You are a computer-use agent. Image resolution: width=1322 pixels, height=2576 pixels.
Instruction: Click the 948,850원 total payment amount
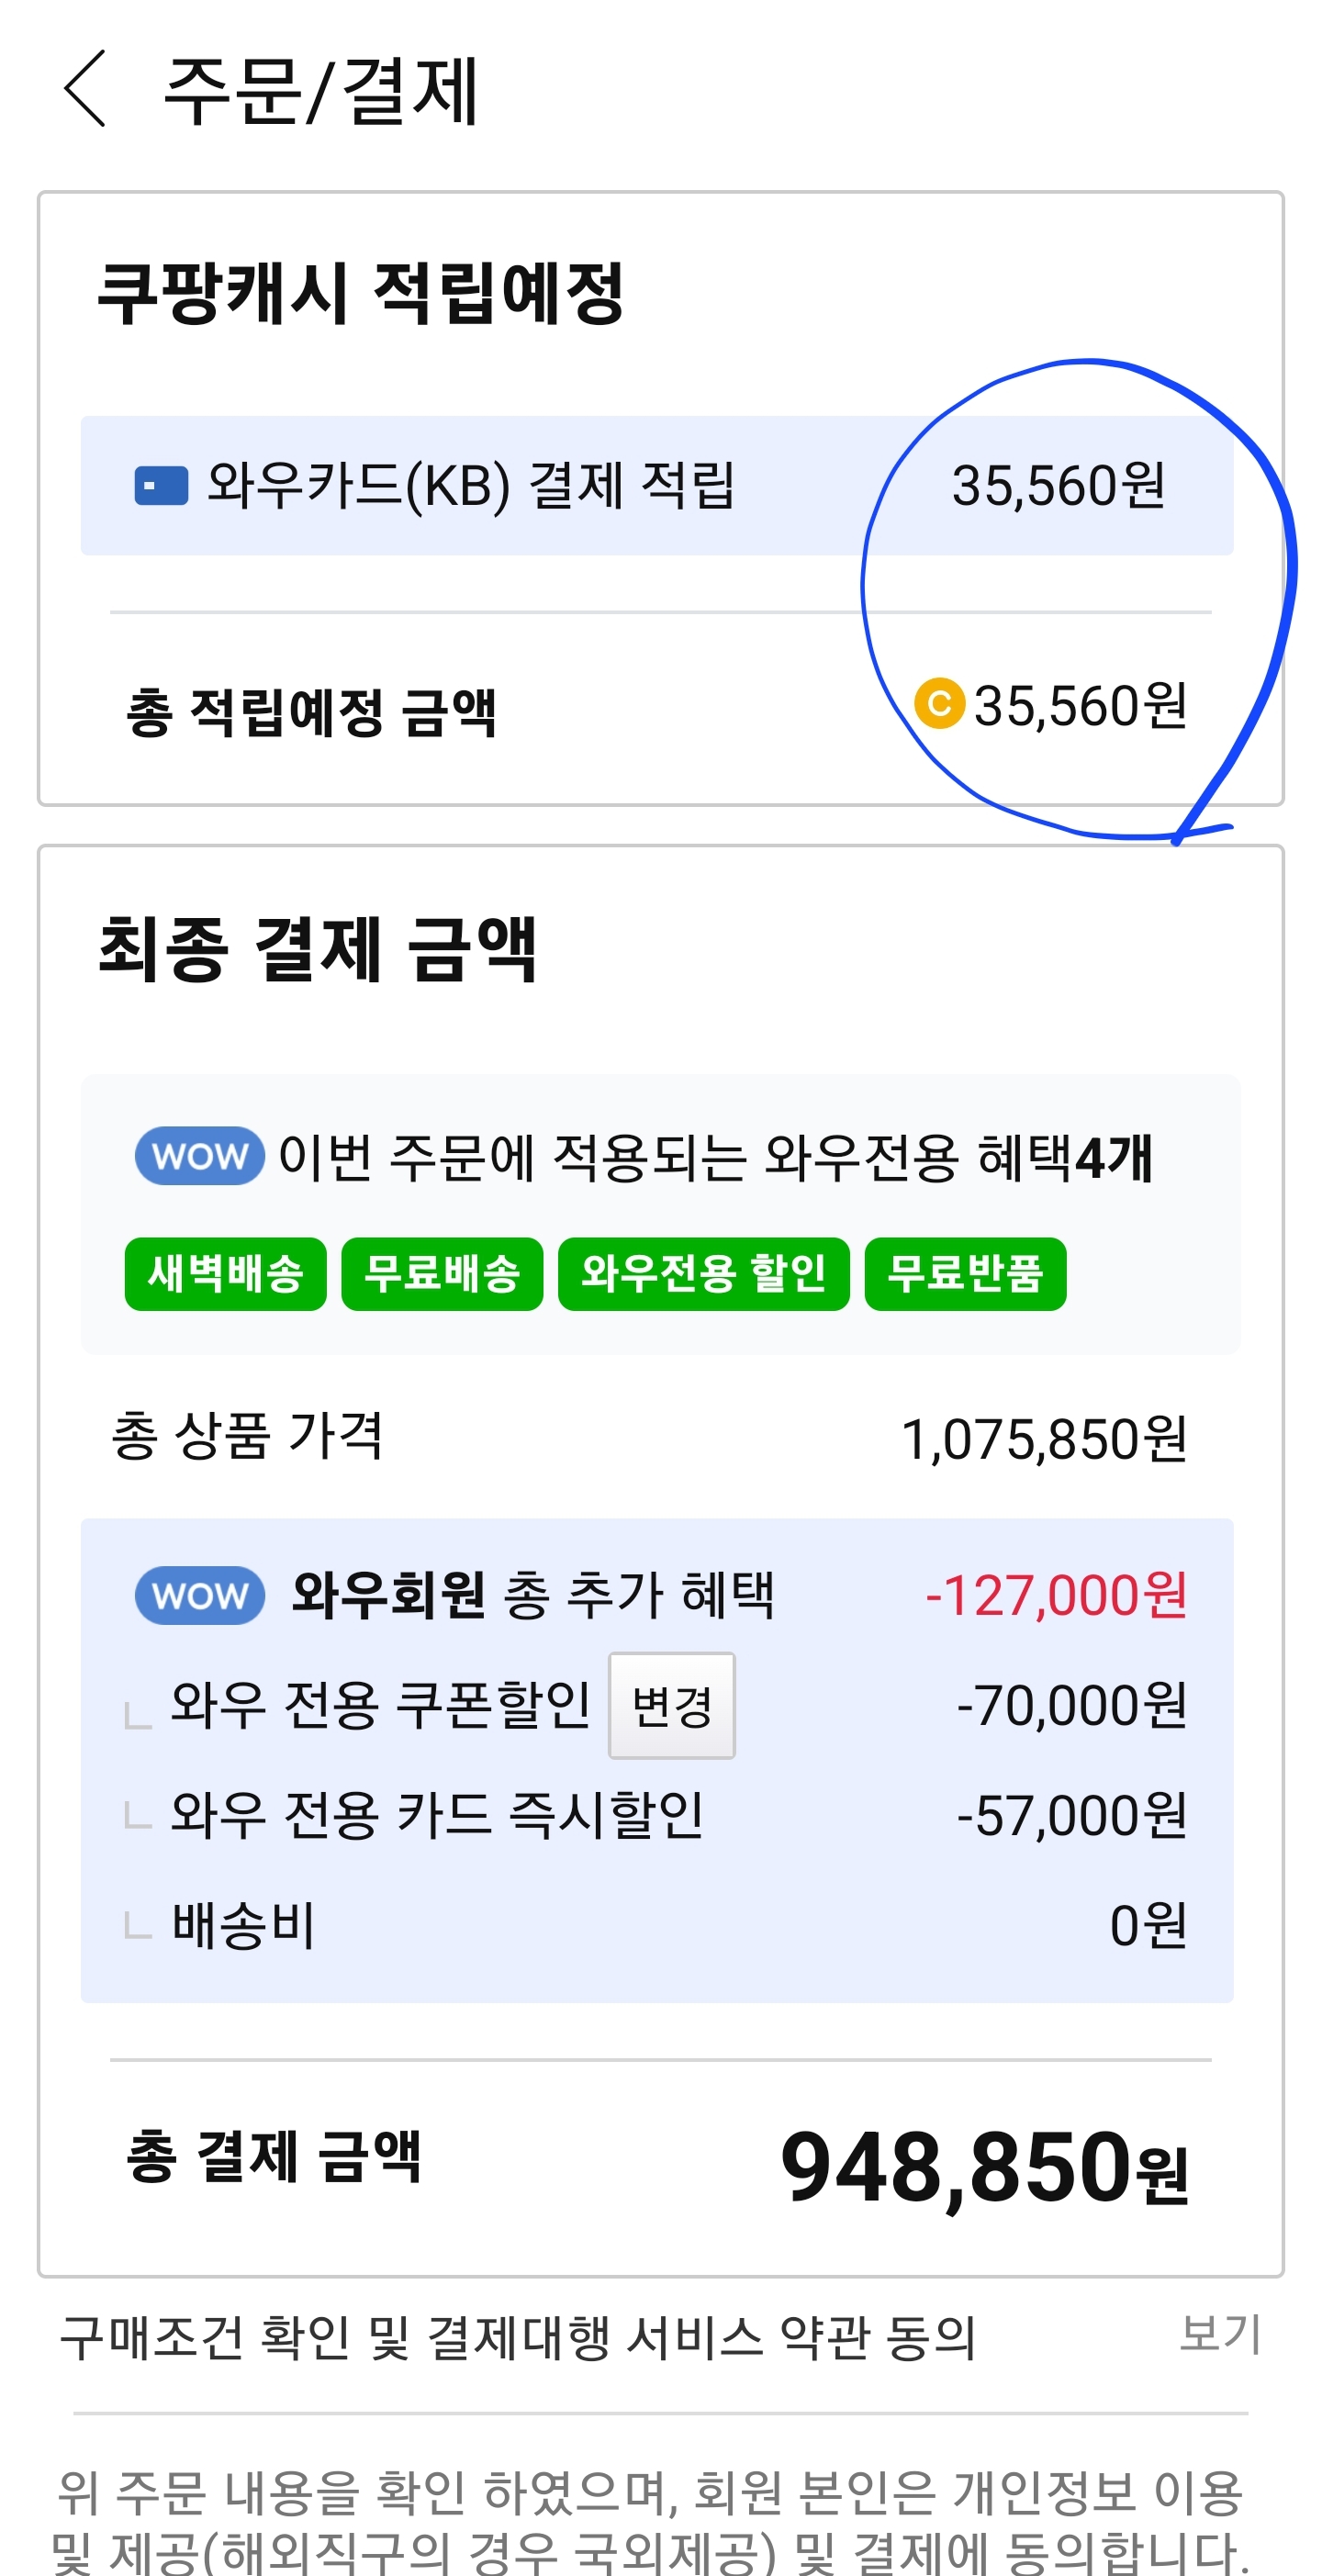(984, 2166)
